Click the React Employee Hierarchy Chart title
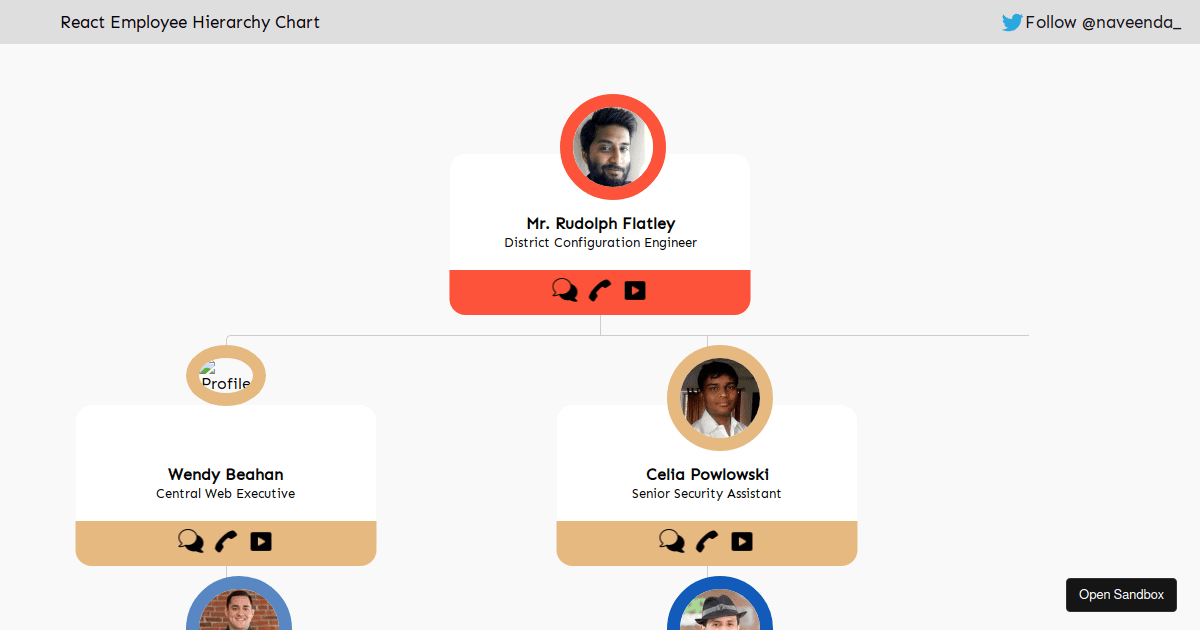Screen dimensions: 1200x630 [x=189, y=21]
